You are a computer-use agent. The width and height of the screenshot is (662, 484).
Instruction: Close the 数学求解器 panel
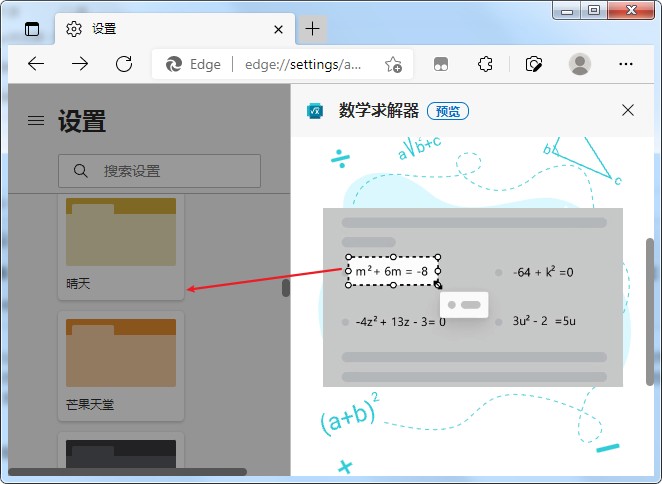point(628,111)
